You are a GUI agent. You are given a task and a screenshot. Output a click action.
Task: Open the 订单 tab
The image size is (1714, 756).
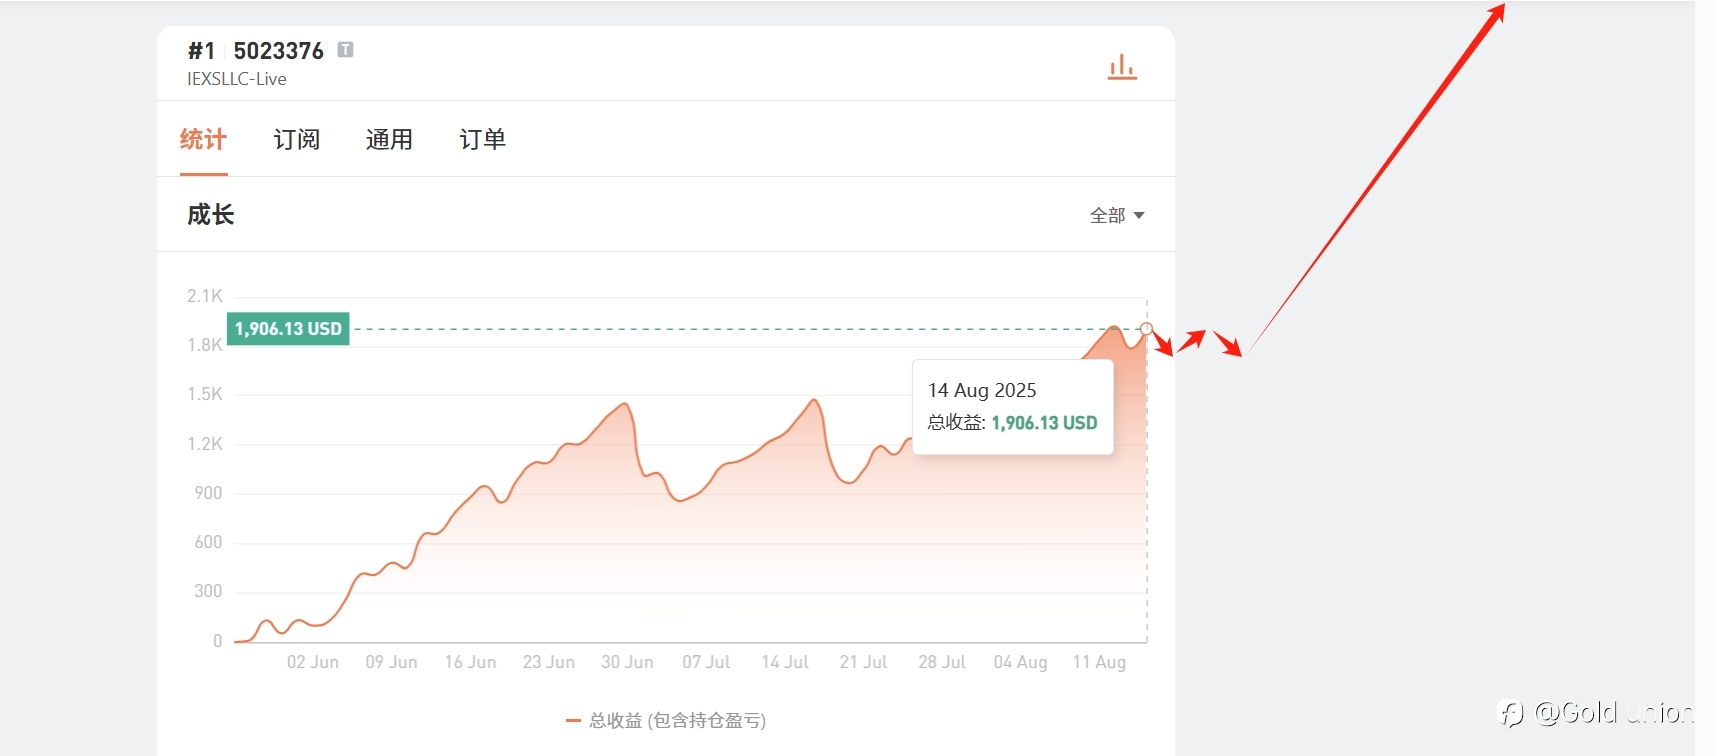pos(482,140)
